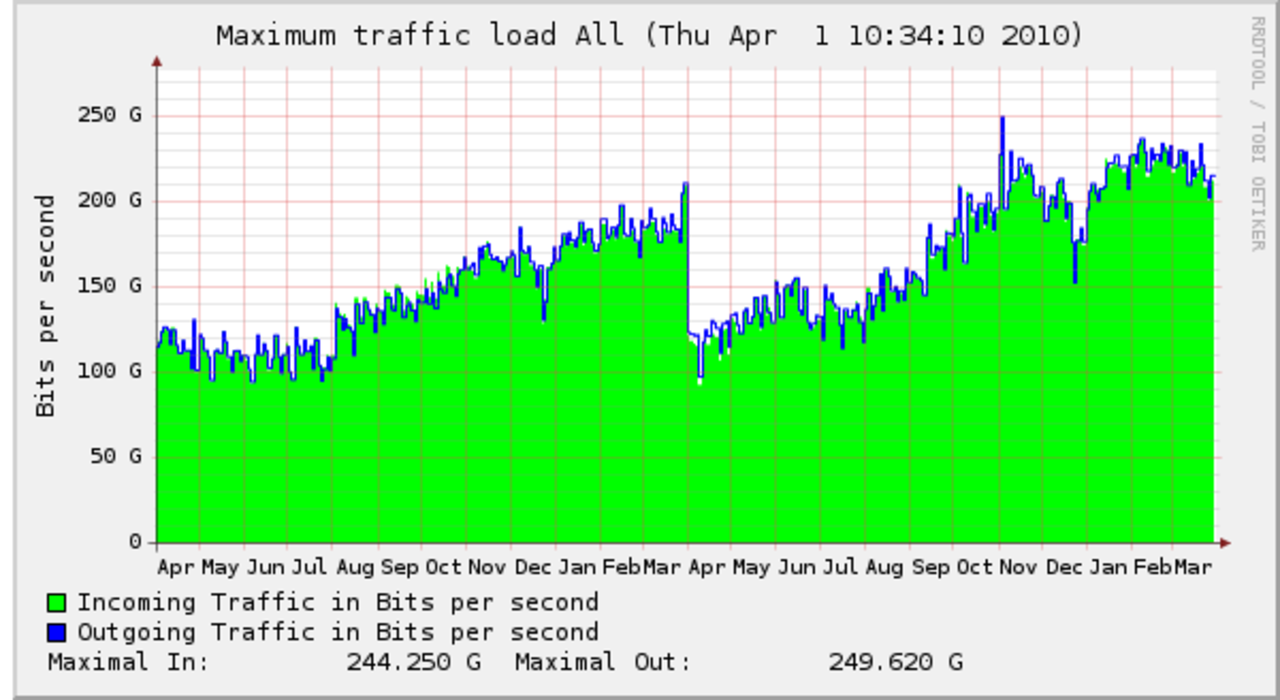The width and height of the screenshot is (1280, 700).
Task: Click the Maximal Out value 249.620 G
Action: pos(895,662)
